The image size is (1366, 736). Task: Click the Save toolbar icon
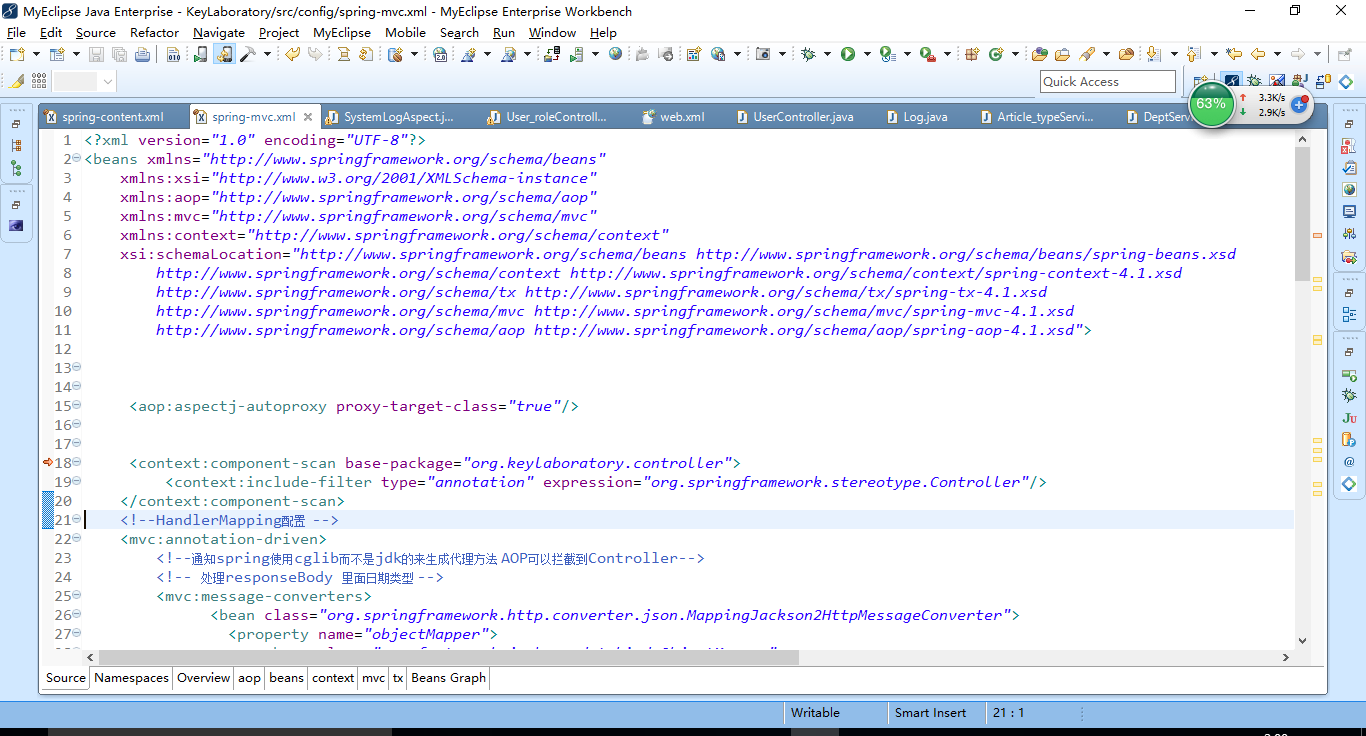click(96, 54)
